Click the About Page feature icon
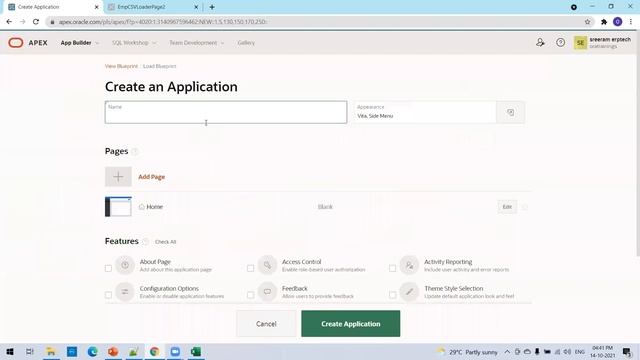The image size is (640, 360). (125, 265)
